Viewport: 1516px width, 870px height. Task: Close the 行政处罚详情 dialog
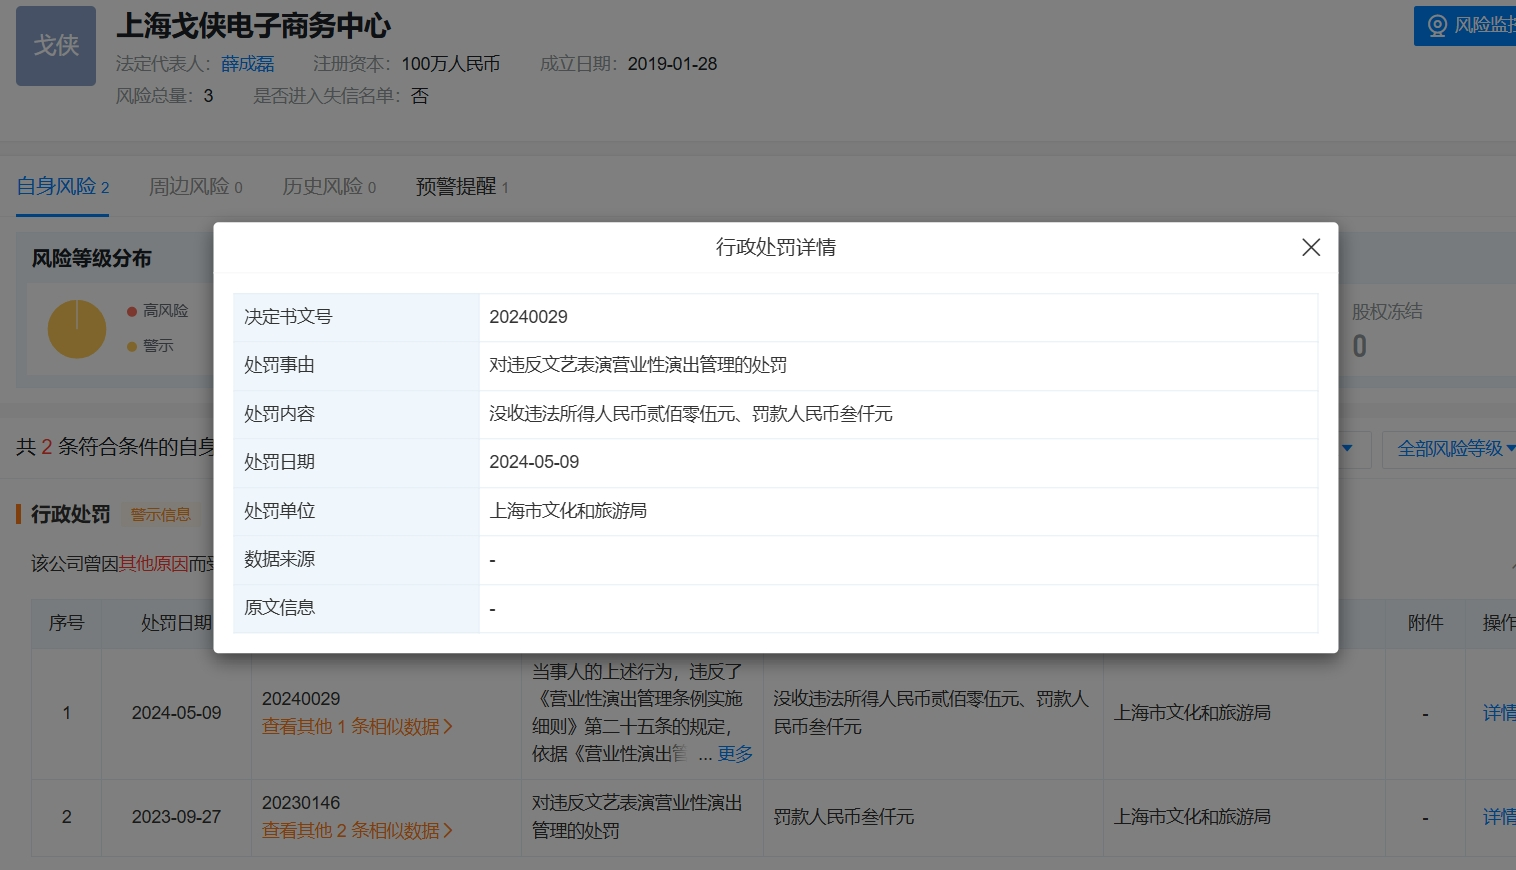[x=1310, y=247]
